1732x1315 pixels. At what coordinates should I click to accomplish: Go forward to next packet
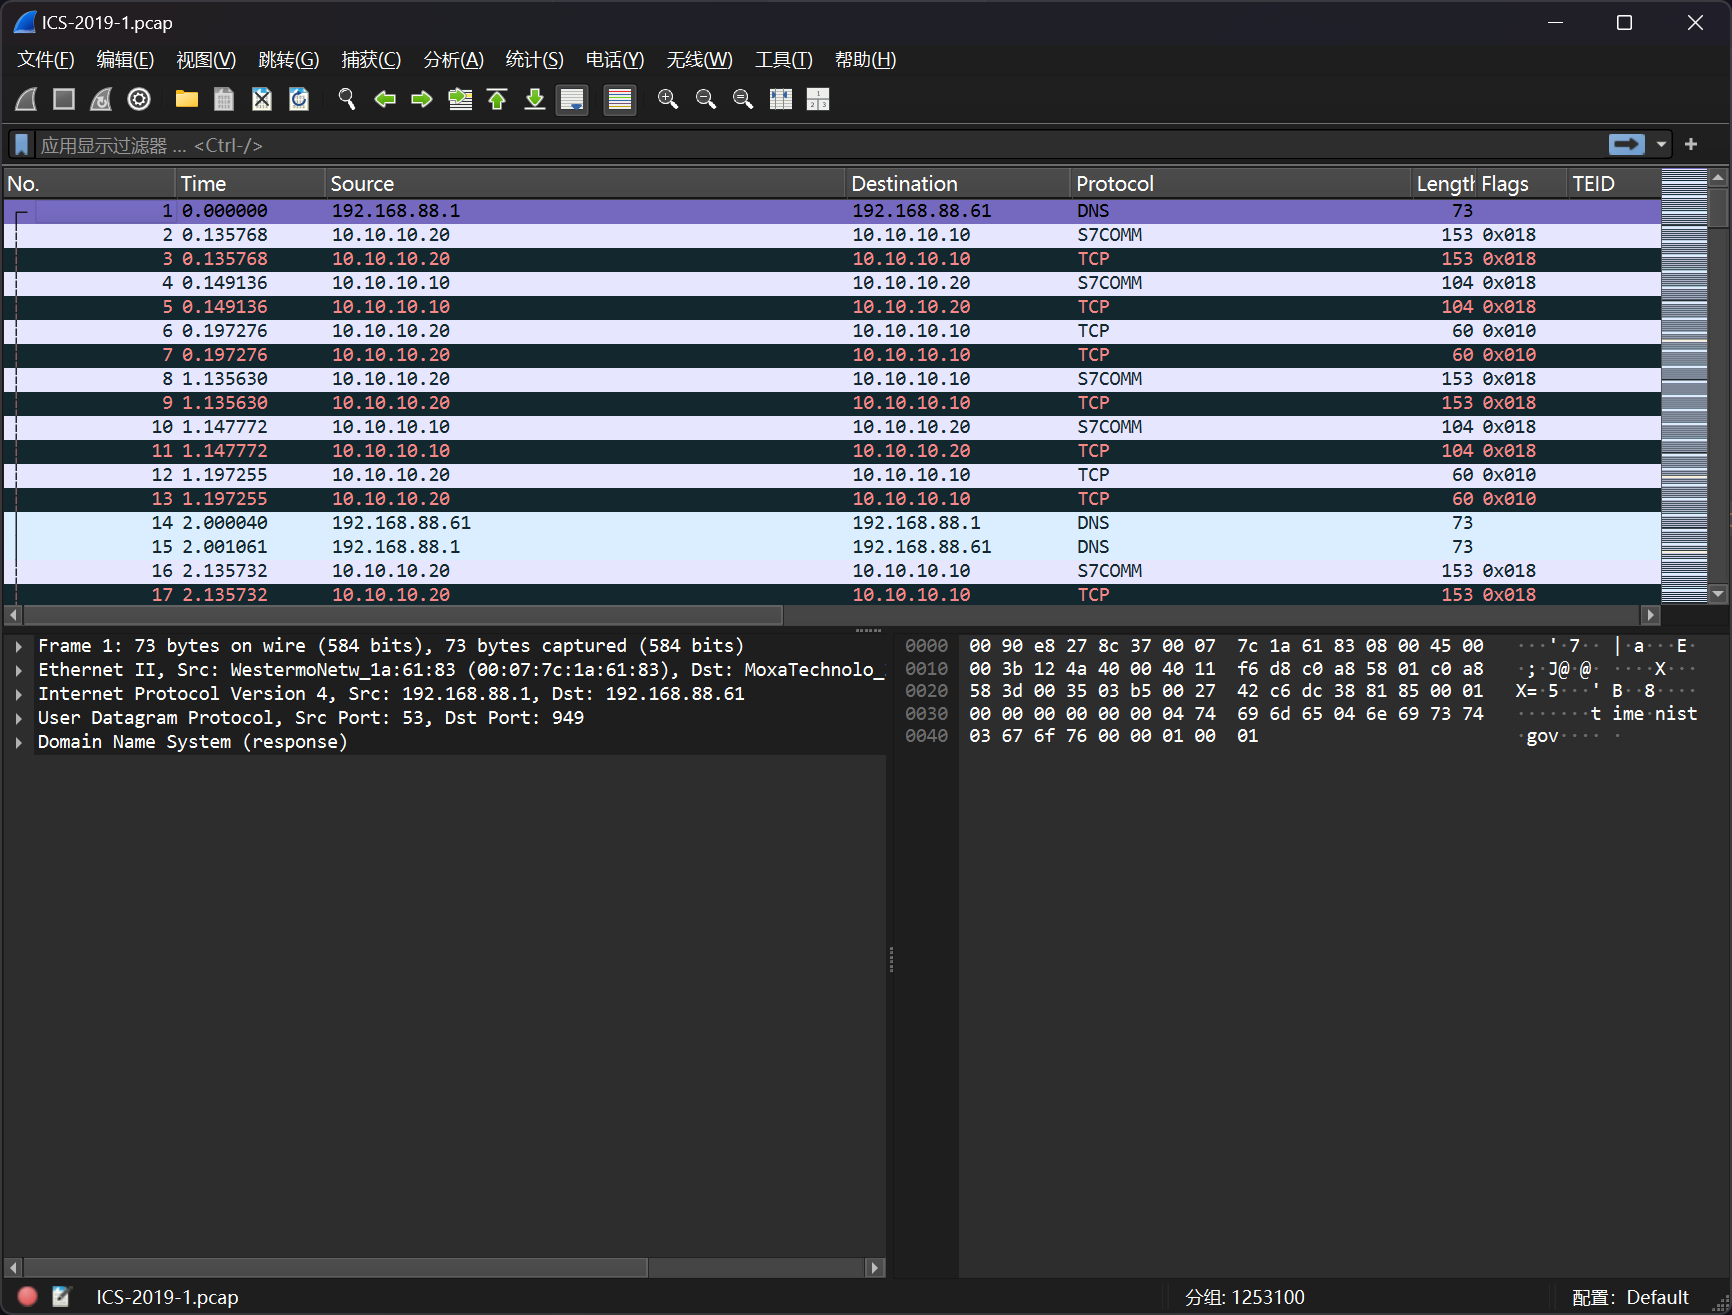[x=422, y=99]
